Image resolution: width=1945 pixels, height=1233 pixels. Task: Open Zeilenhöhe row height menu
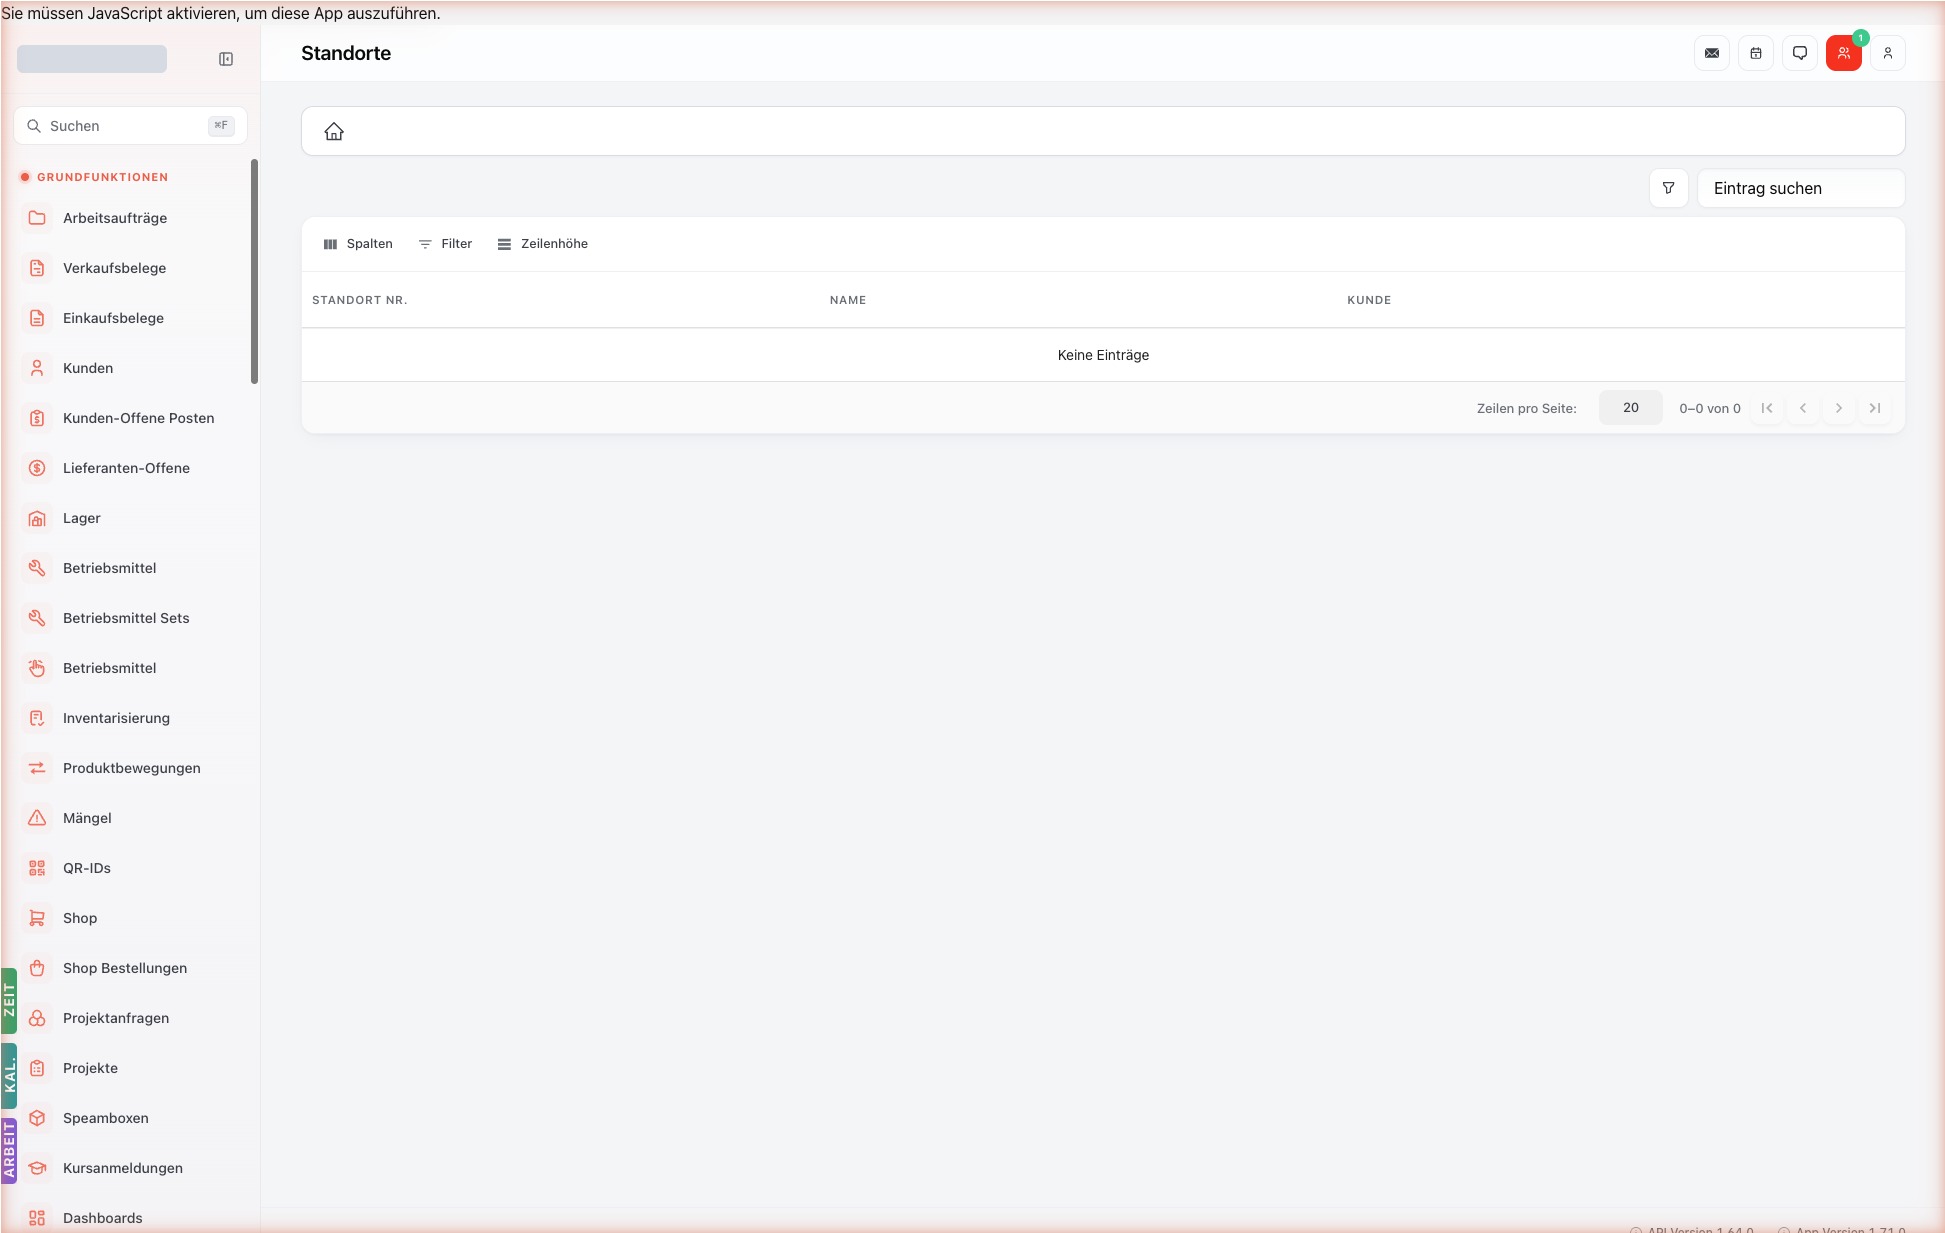[x=543, y=244]
